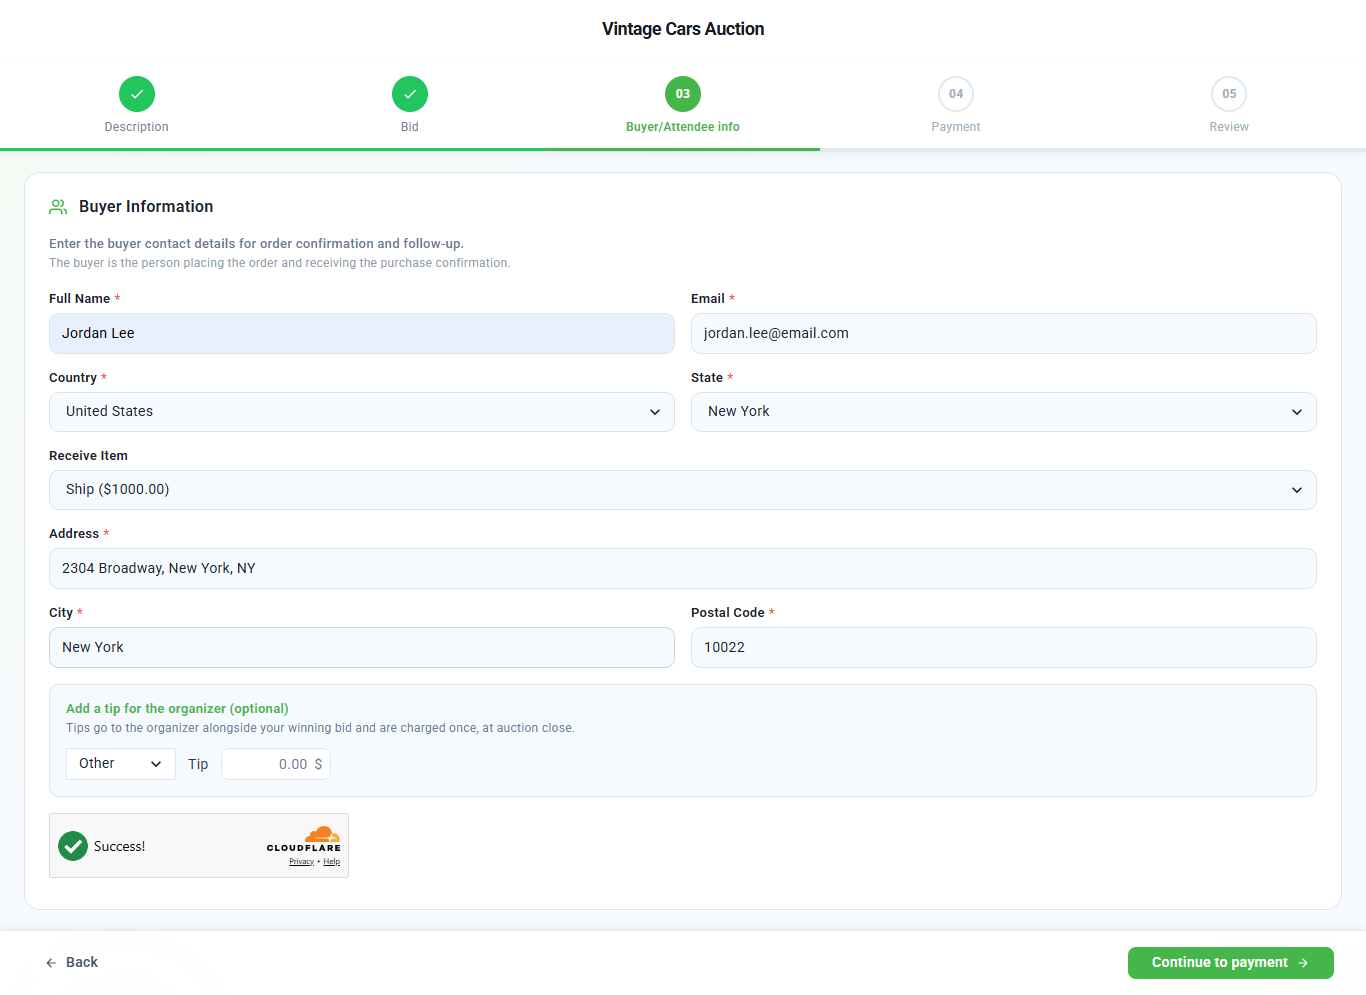The height and width of the screenshot is (995, 1366).
Task: Focus the Postal Code field
Action: [1004, 648]
